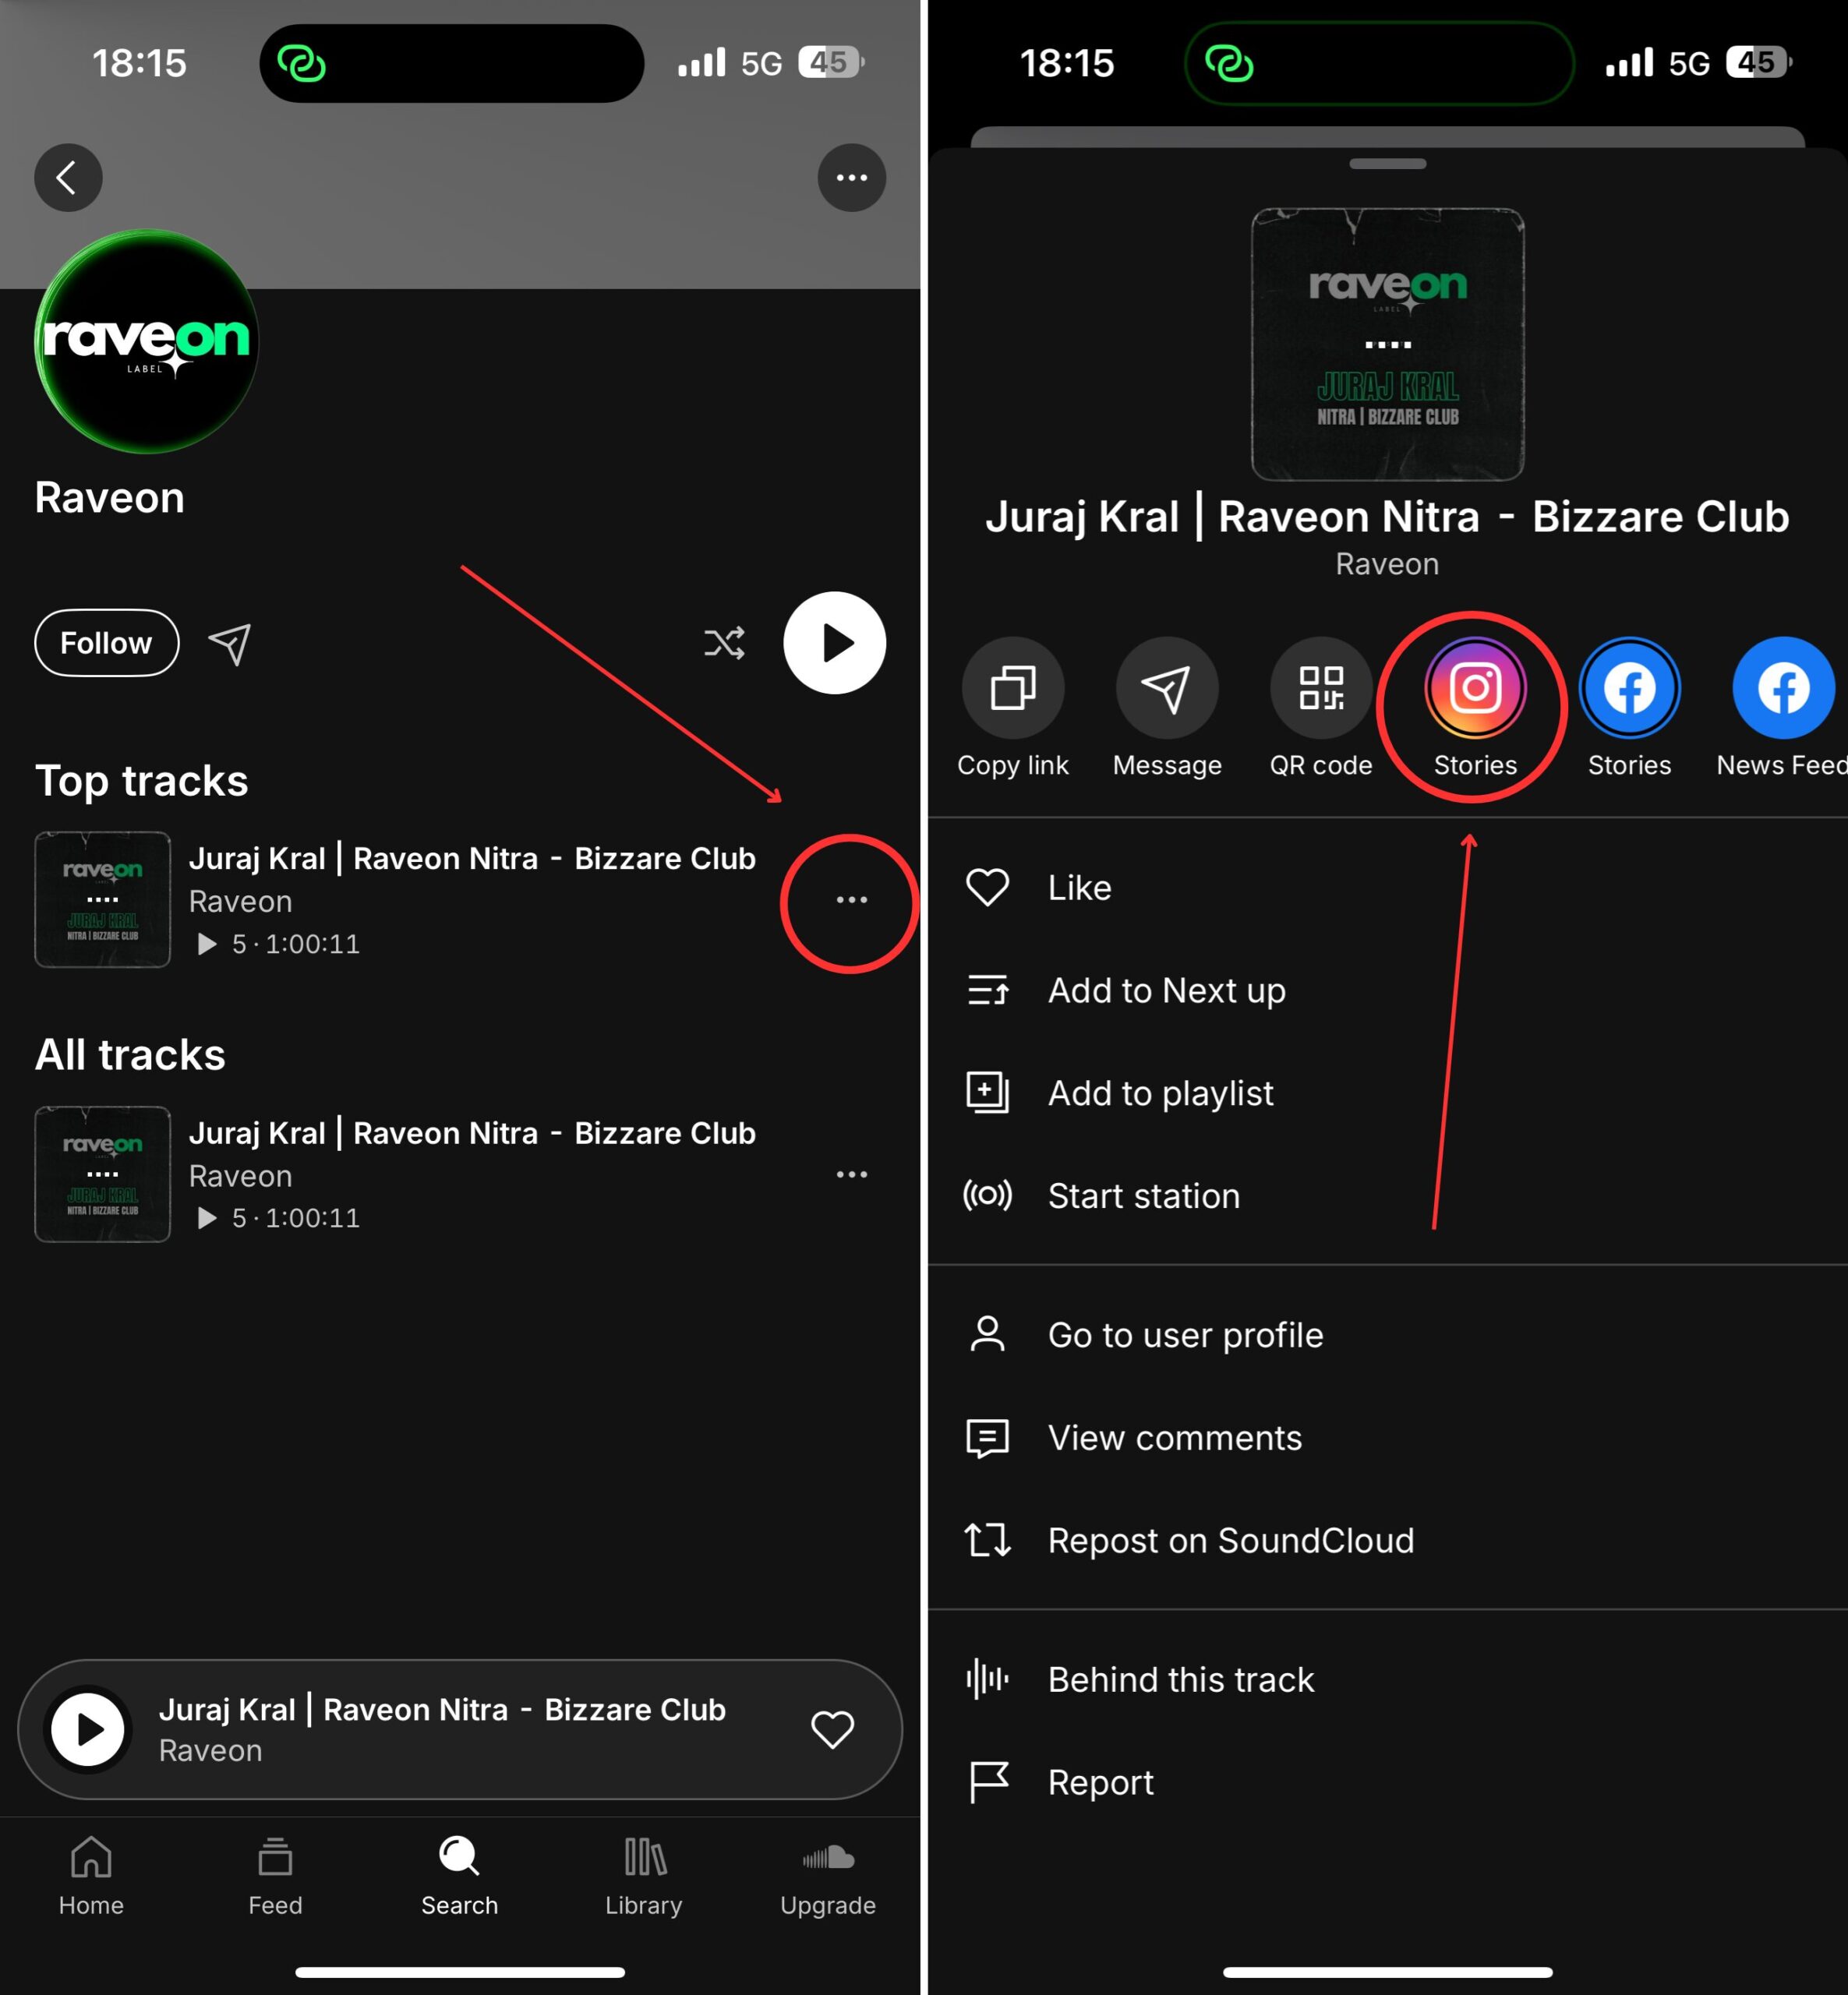Toggle shuffle playback on Raveon profile
Viewport: 1848px width, 1995px height.
pyautogui.click(x=724, y=643)
